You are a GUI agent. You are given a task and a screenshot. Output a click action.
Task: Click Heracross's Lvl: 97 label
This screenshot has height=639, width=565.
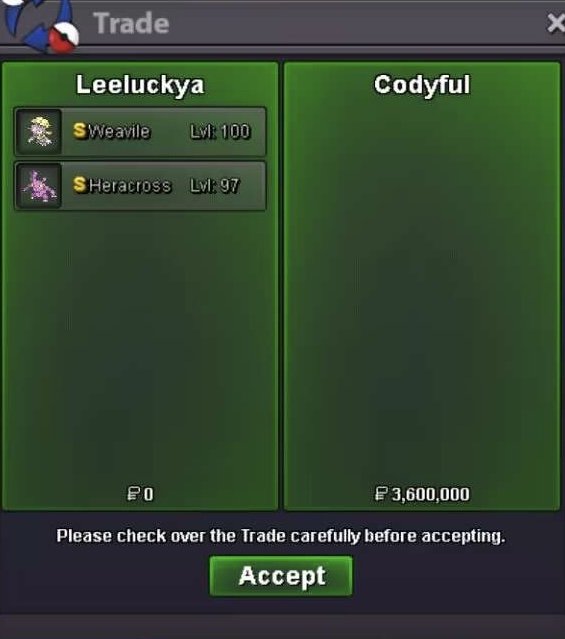click(215, 186)
